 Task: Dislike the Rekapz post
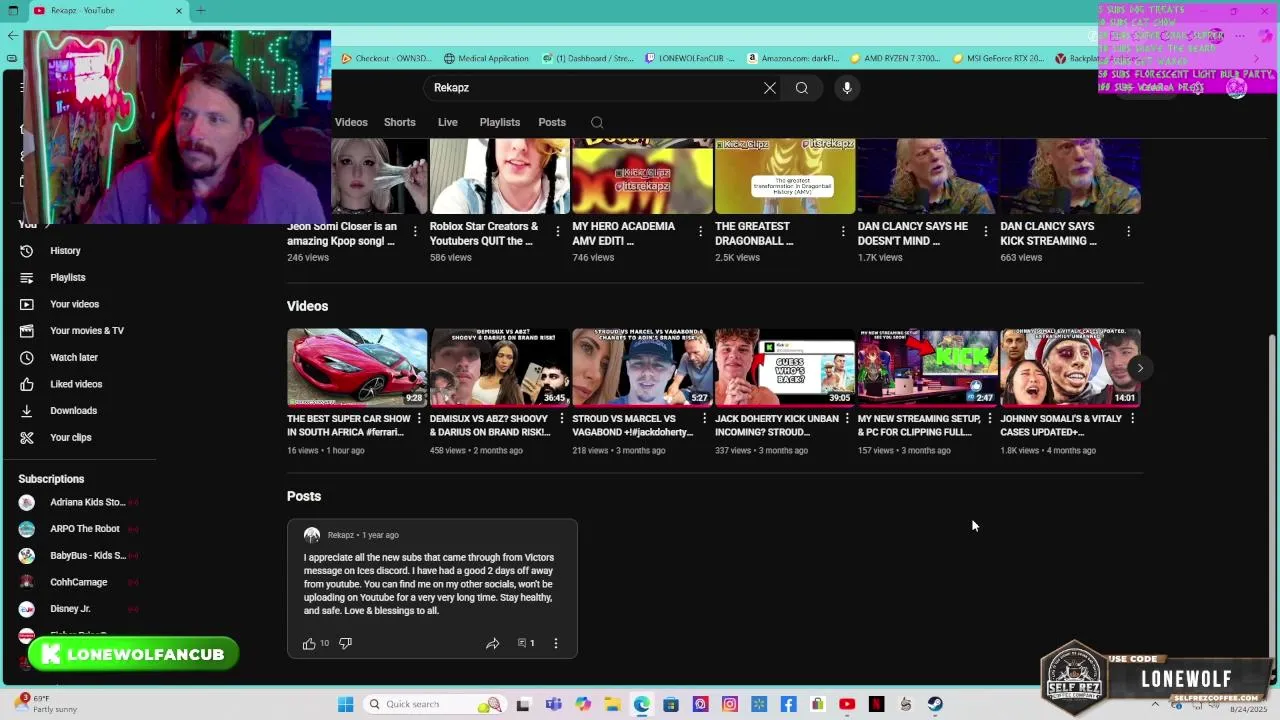click(345, 643)
